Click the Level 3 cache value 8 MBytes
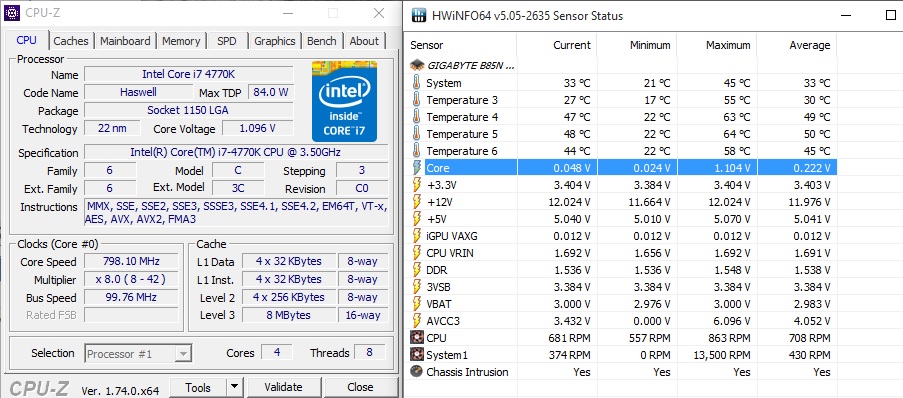This screenshot has height=398, width=903. click(289, 315)
